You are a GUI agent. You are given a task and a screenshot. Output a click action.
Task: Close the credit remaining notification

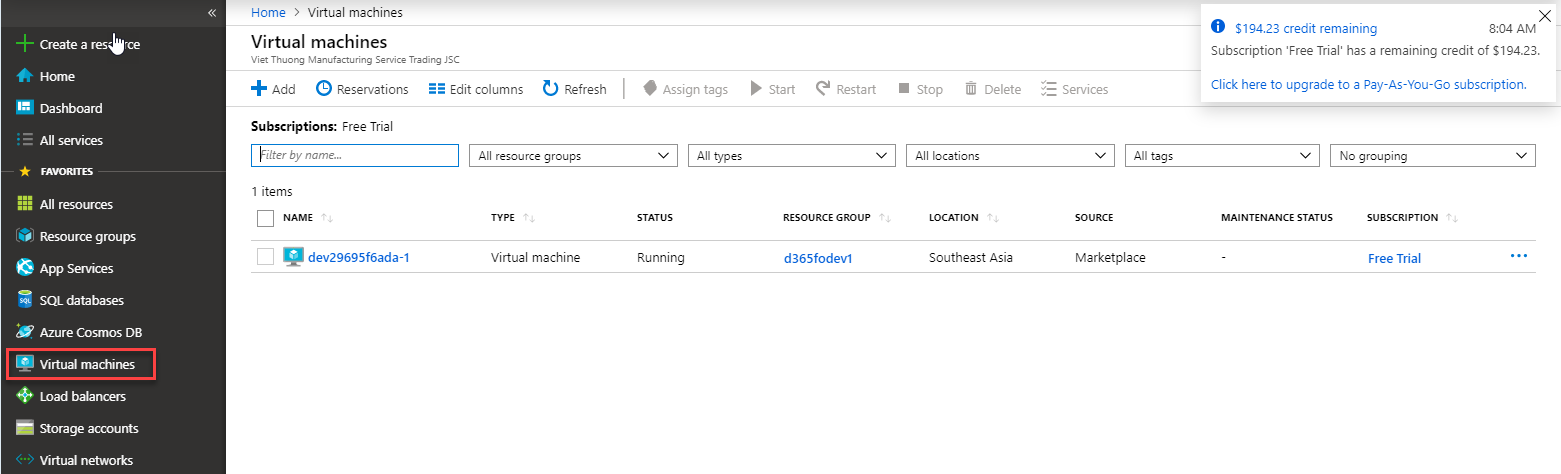1545,15
